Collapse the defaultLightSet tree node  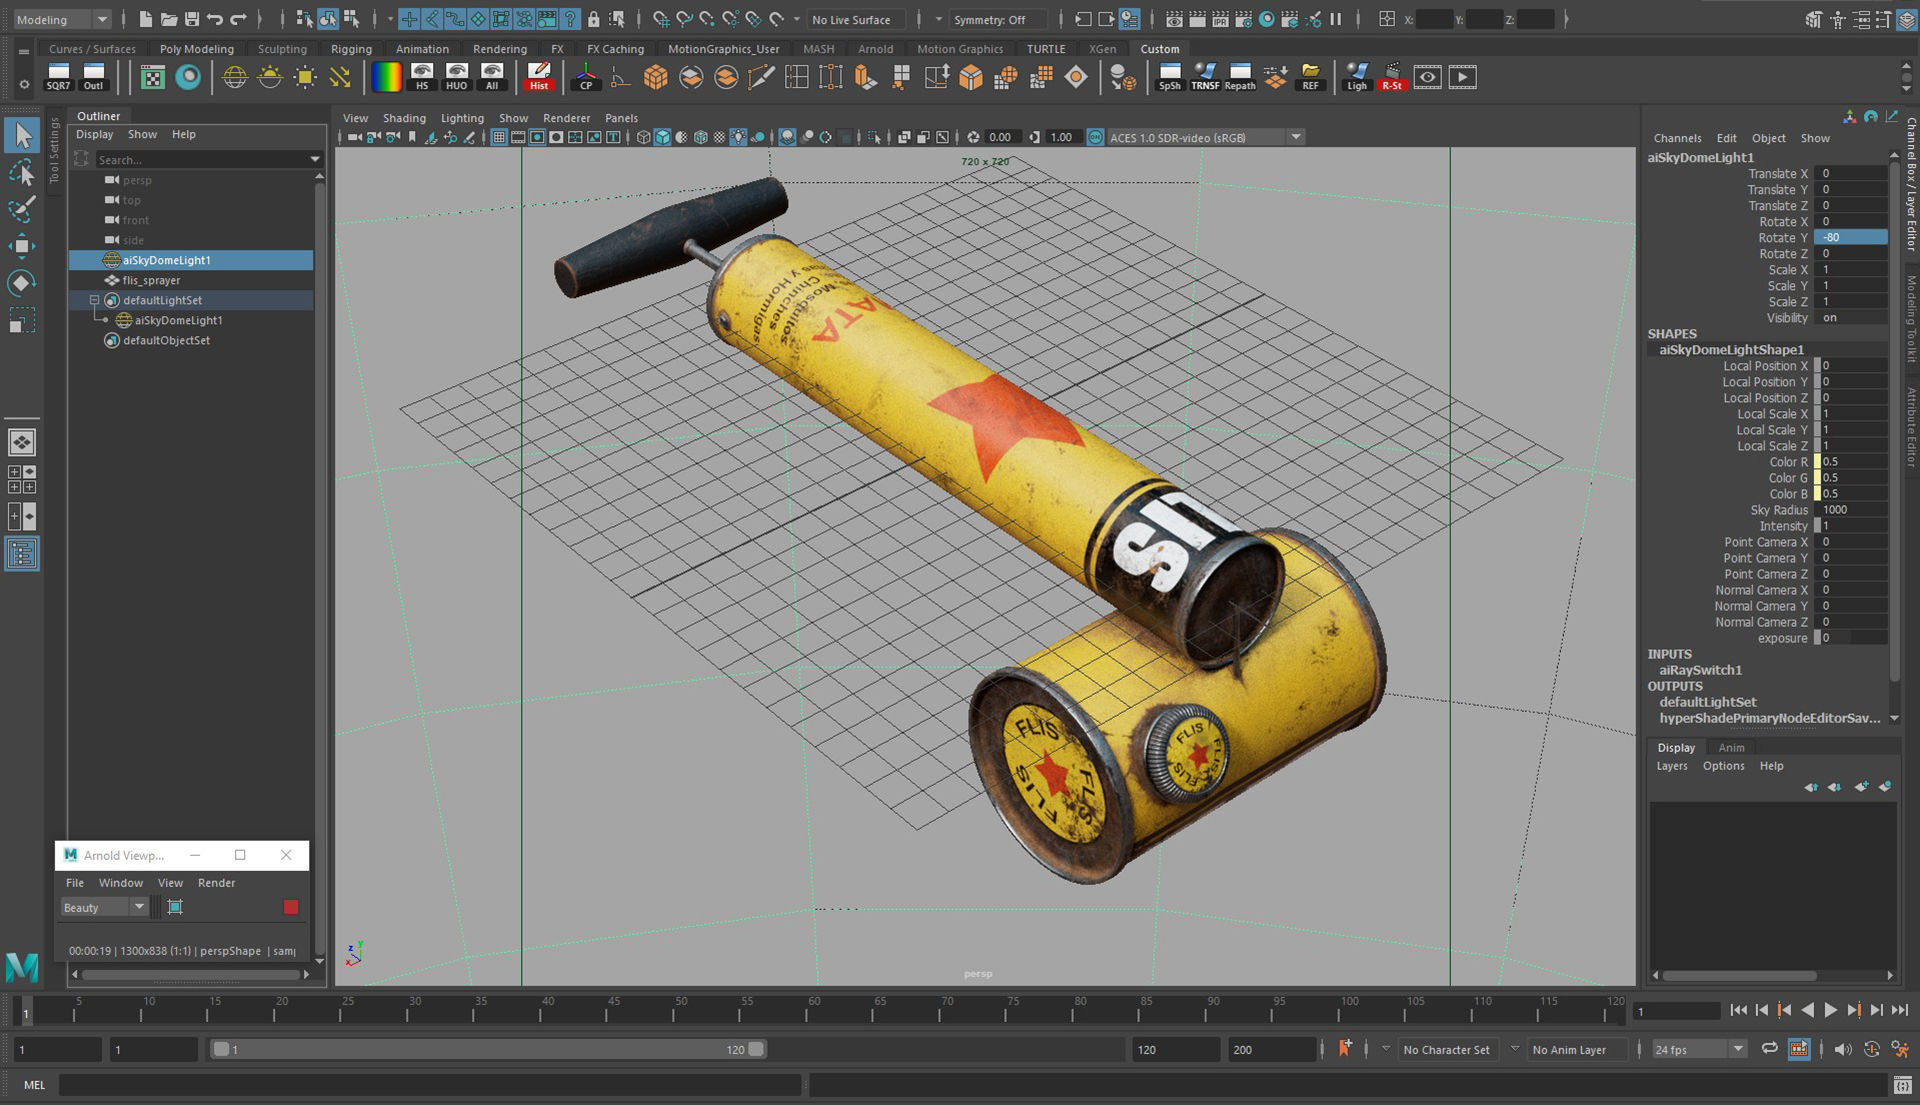point(94,300)
